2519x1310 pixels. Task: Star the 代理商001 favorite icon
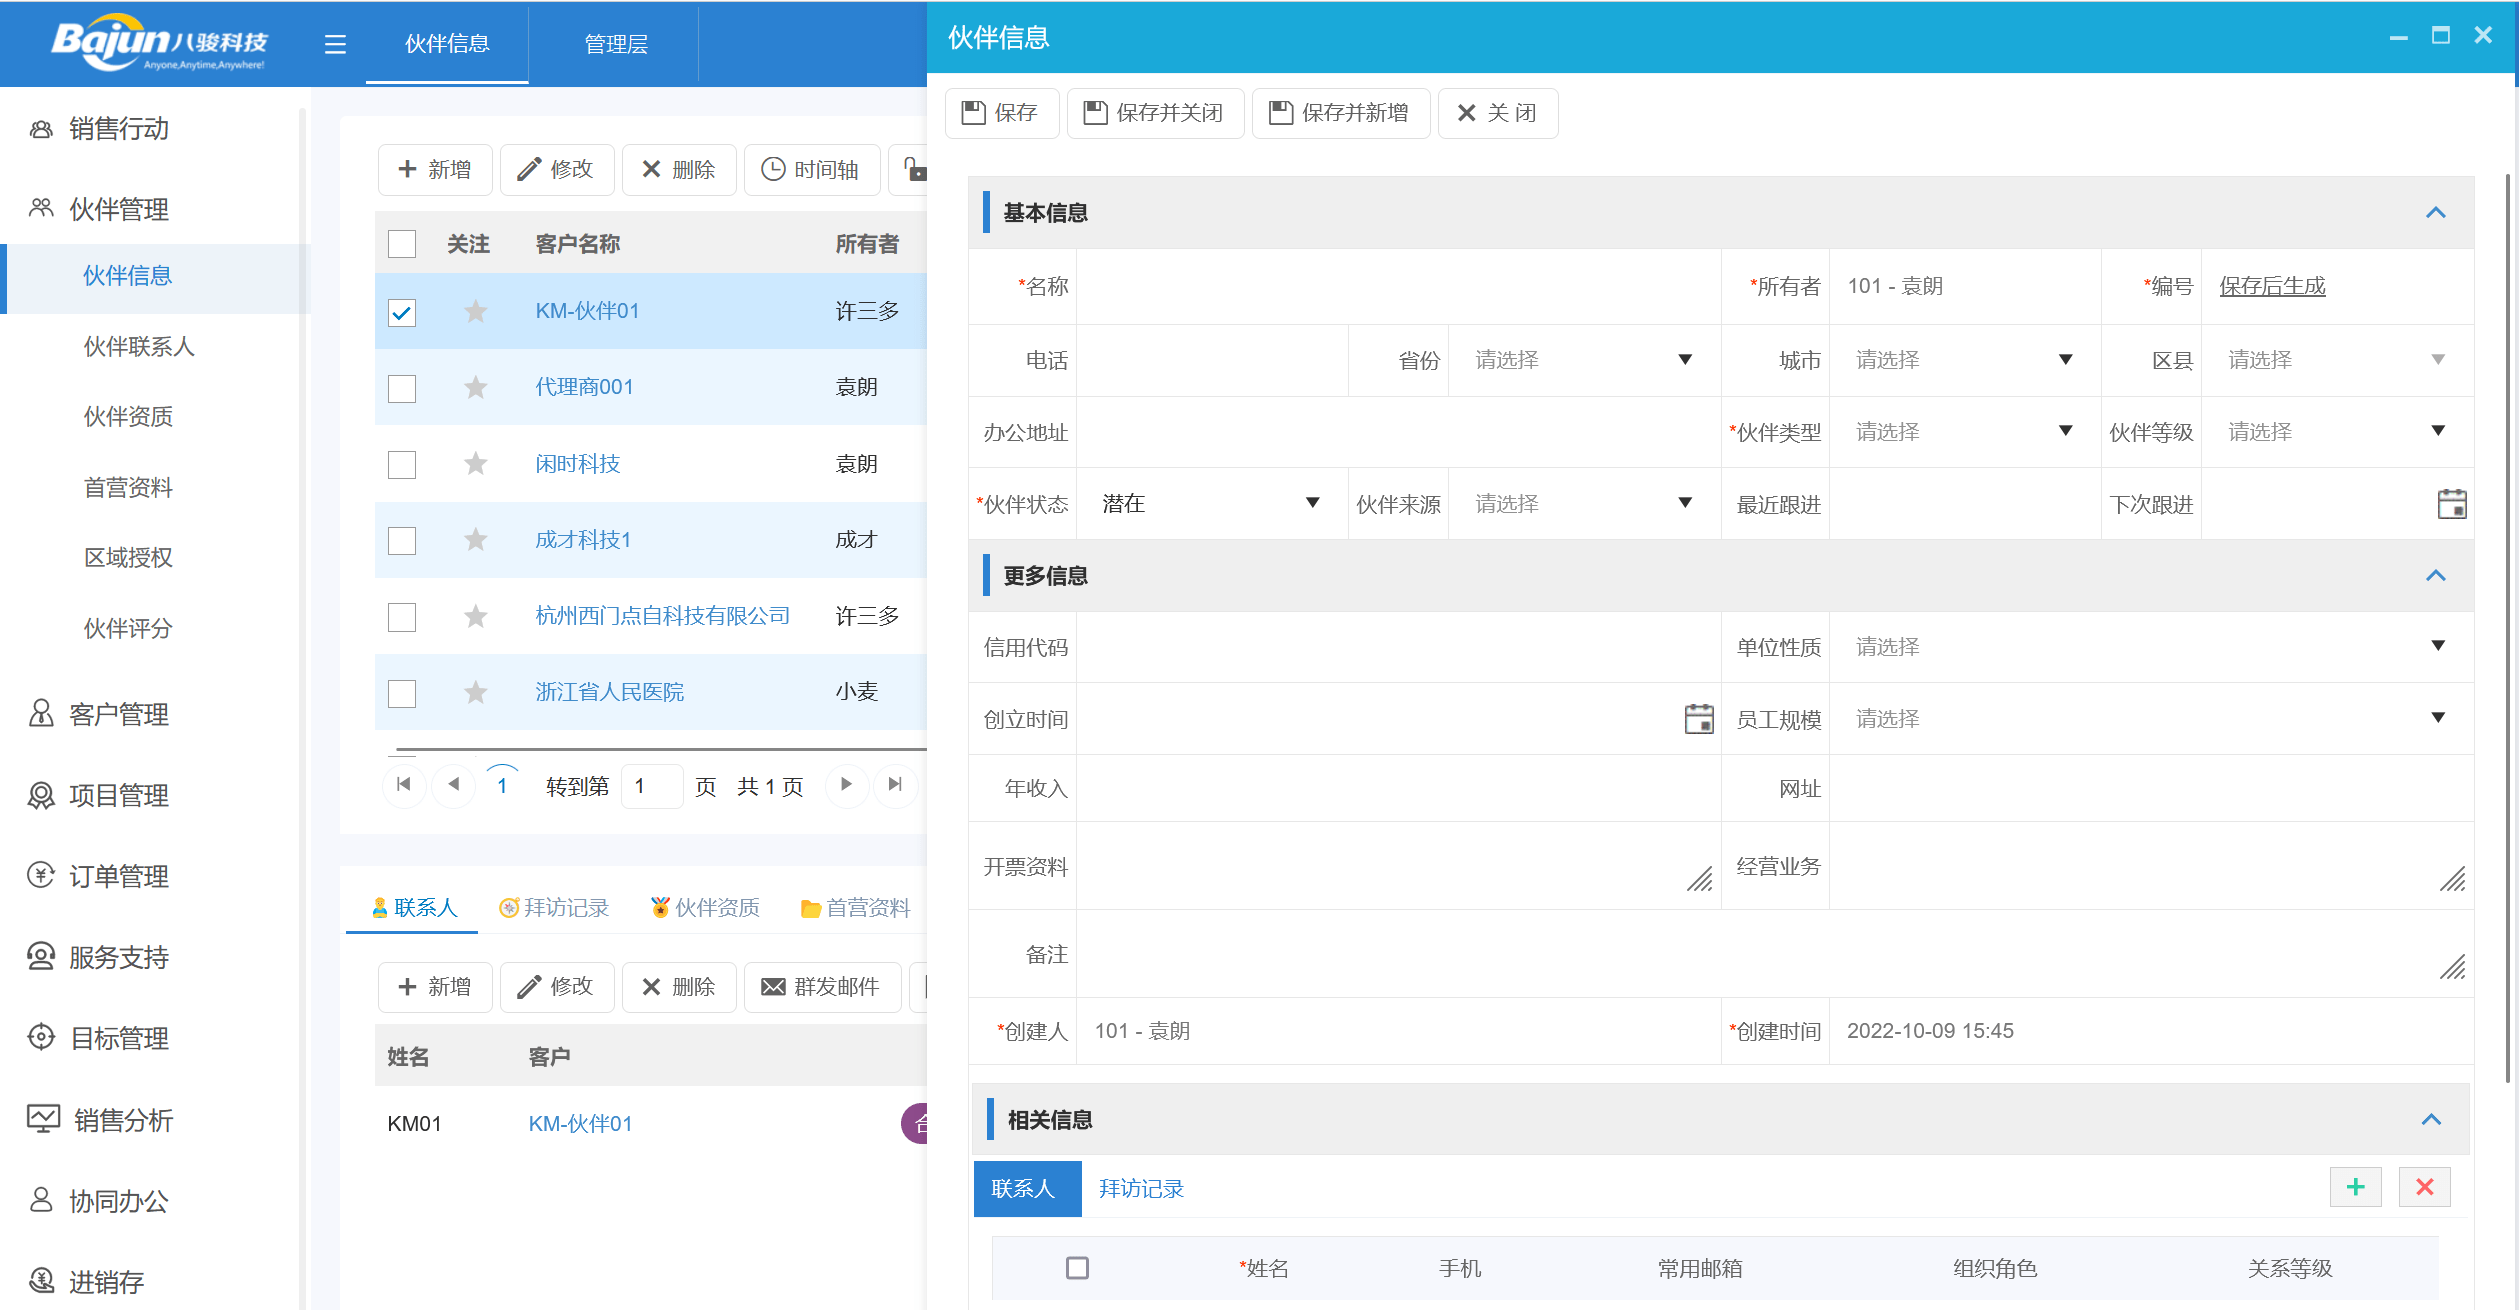474,388
